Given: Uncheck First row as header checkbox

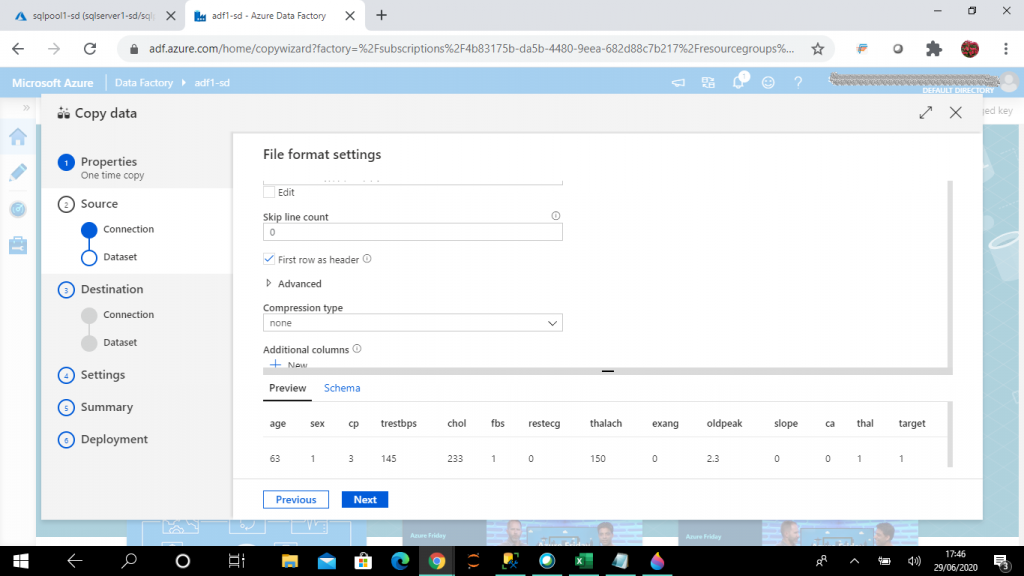Looking at the screenshot, I should (269, 259).
